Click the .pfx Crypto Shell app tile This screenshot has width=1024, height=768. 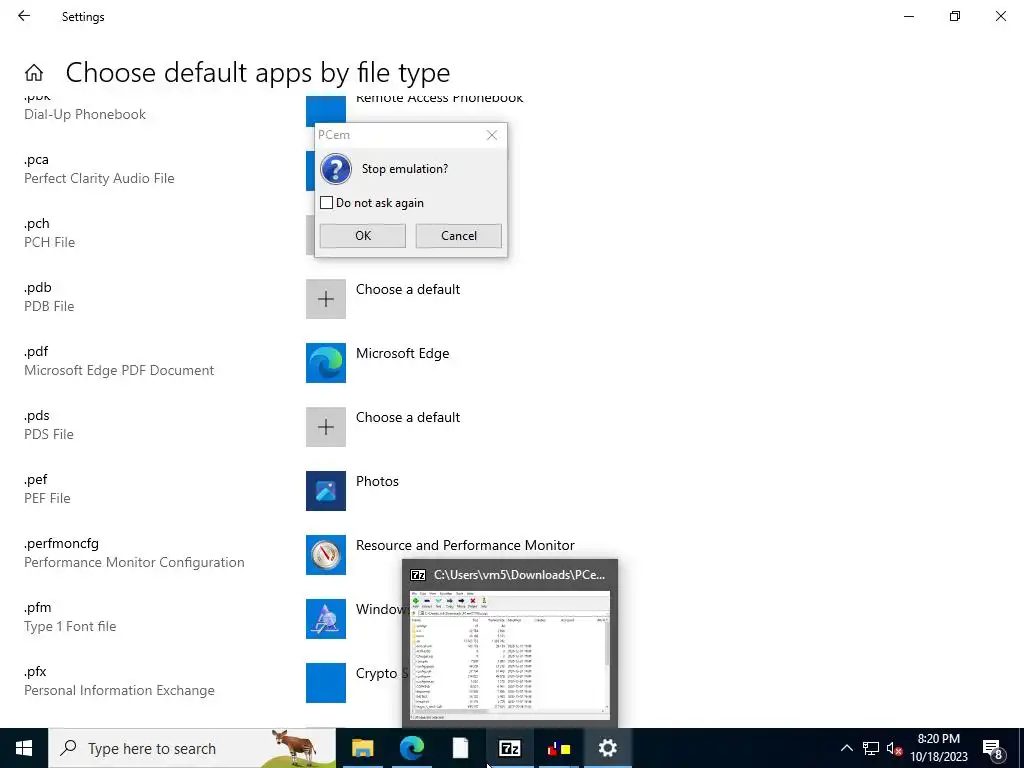click(326, 683)
